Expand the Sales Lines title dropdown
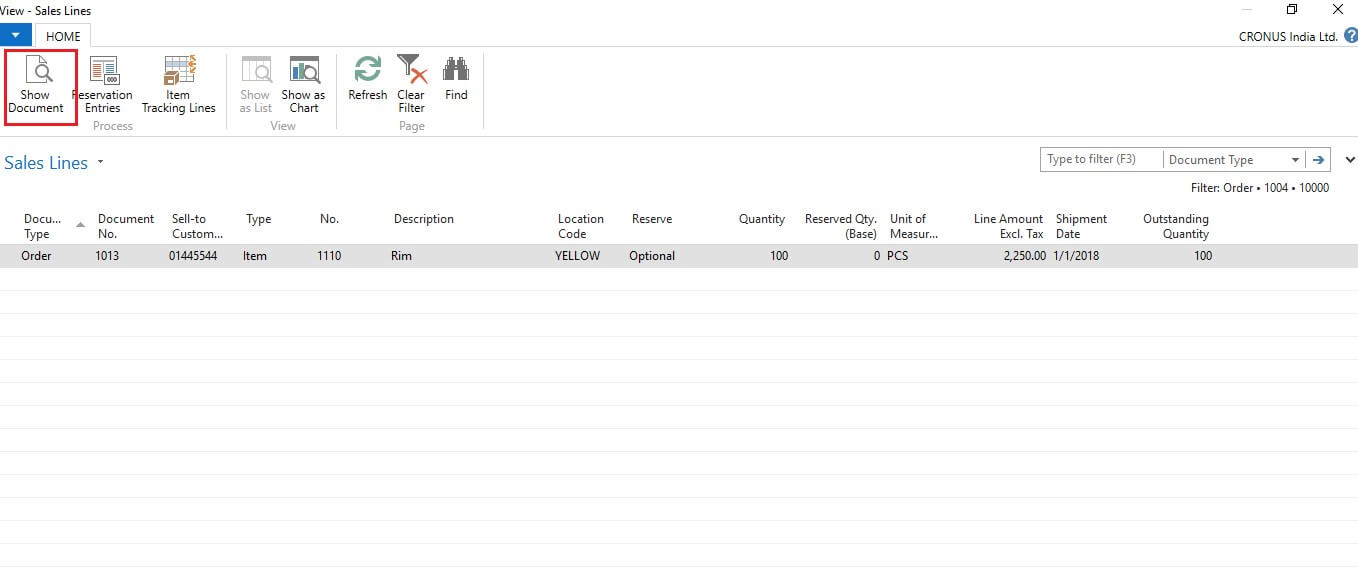The image size is (1358, 574). [100, 163]
